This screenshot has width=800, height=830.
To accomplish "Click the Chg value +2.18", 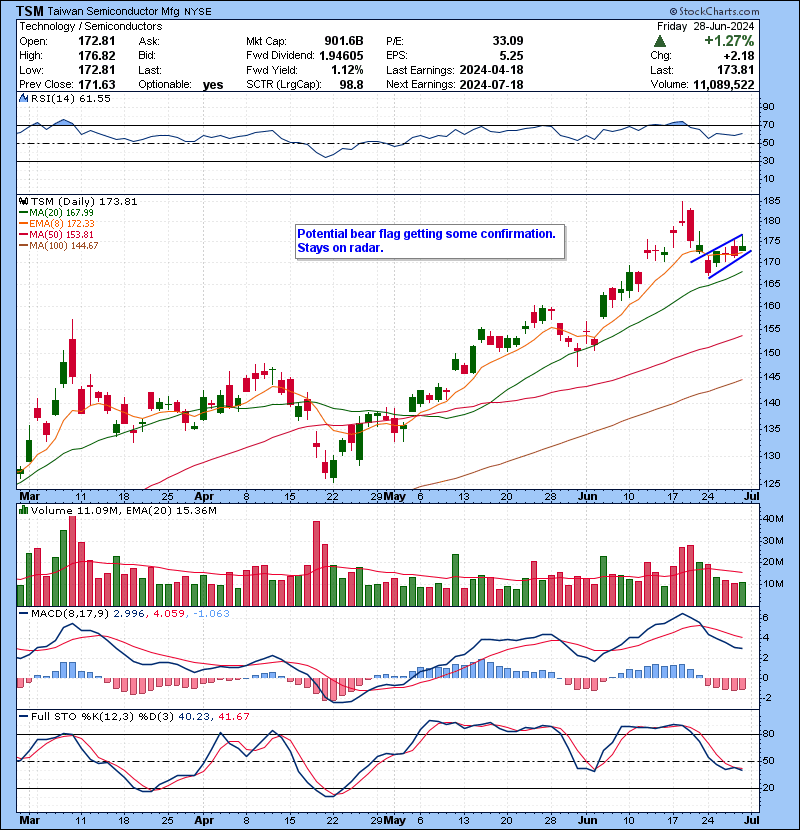I will [739, 56].
